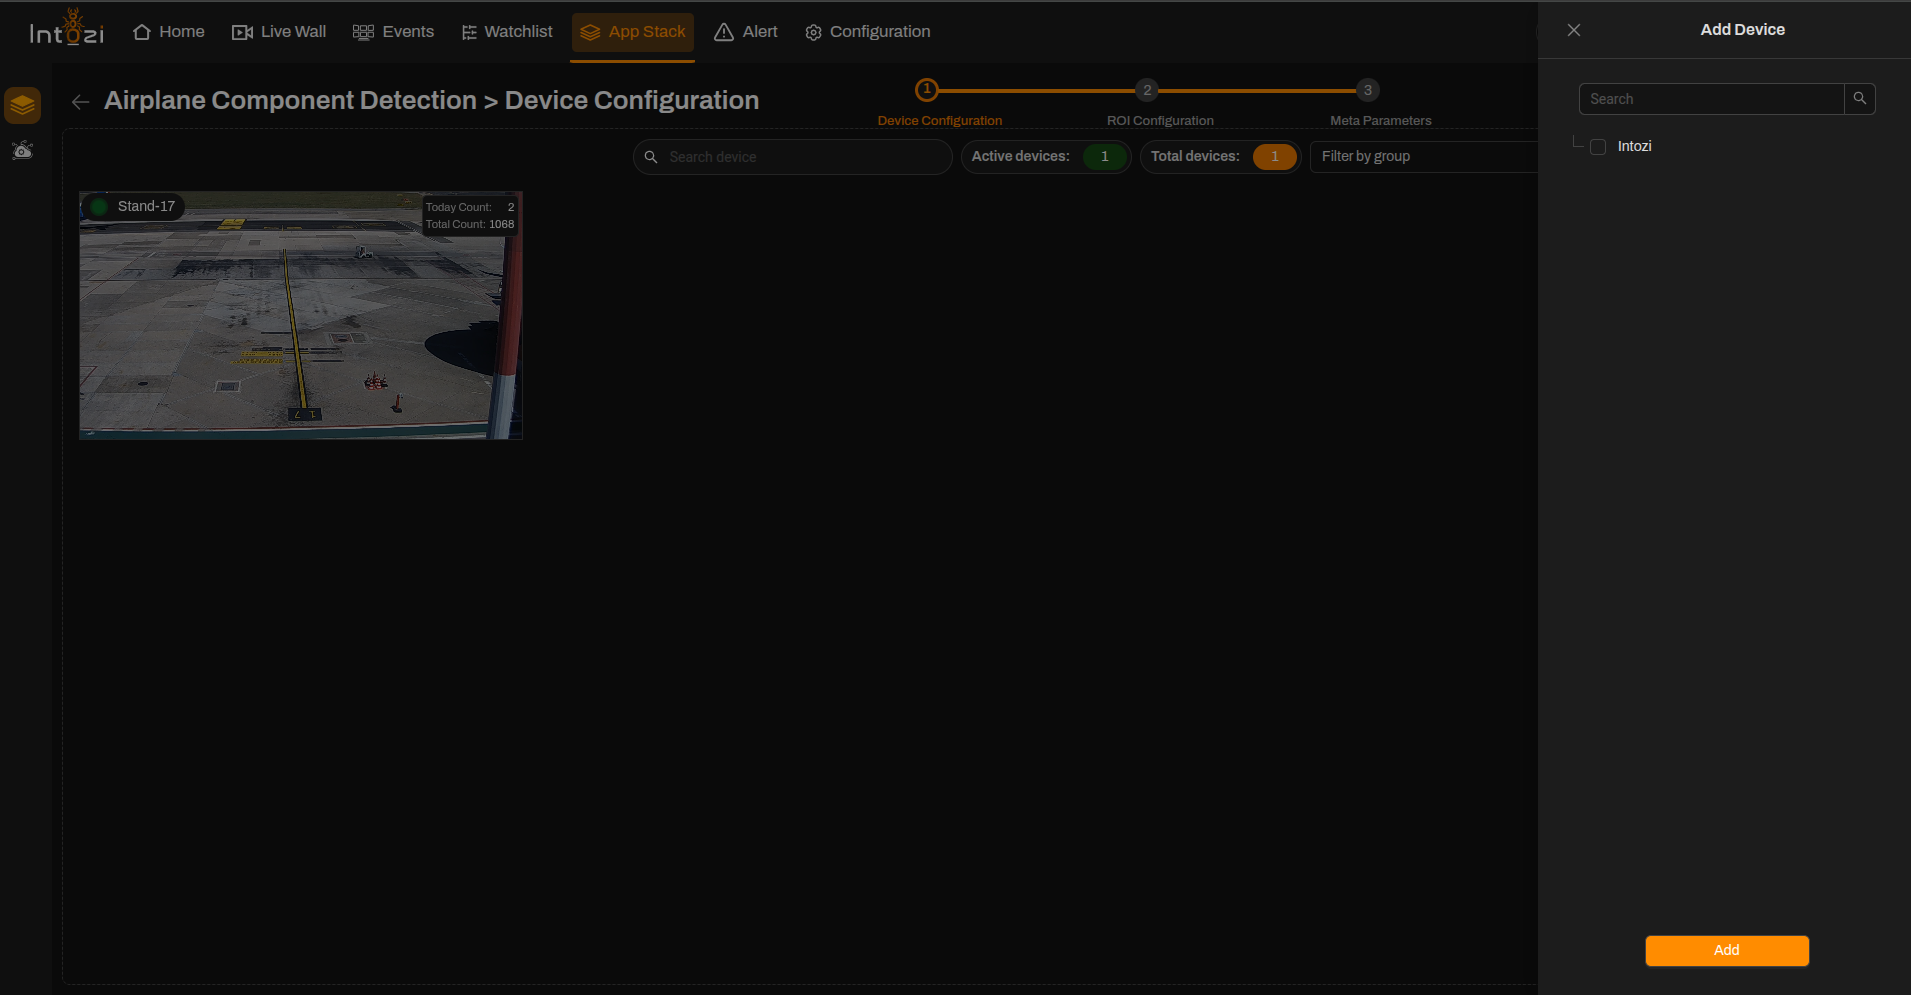Tick the Intozi checkbox
Image resolution: width=1911 pixels, height=995 pixels.
[x=1598, y=147]
